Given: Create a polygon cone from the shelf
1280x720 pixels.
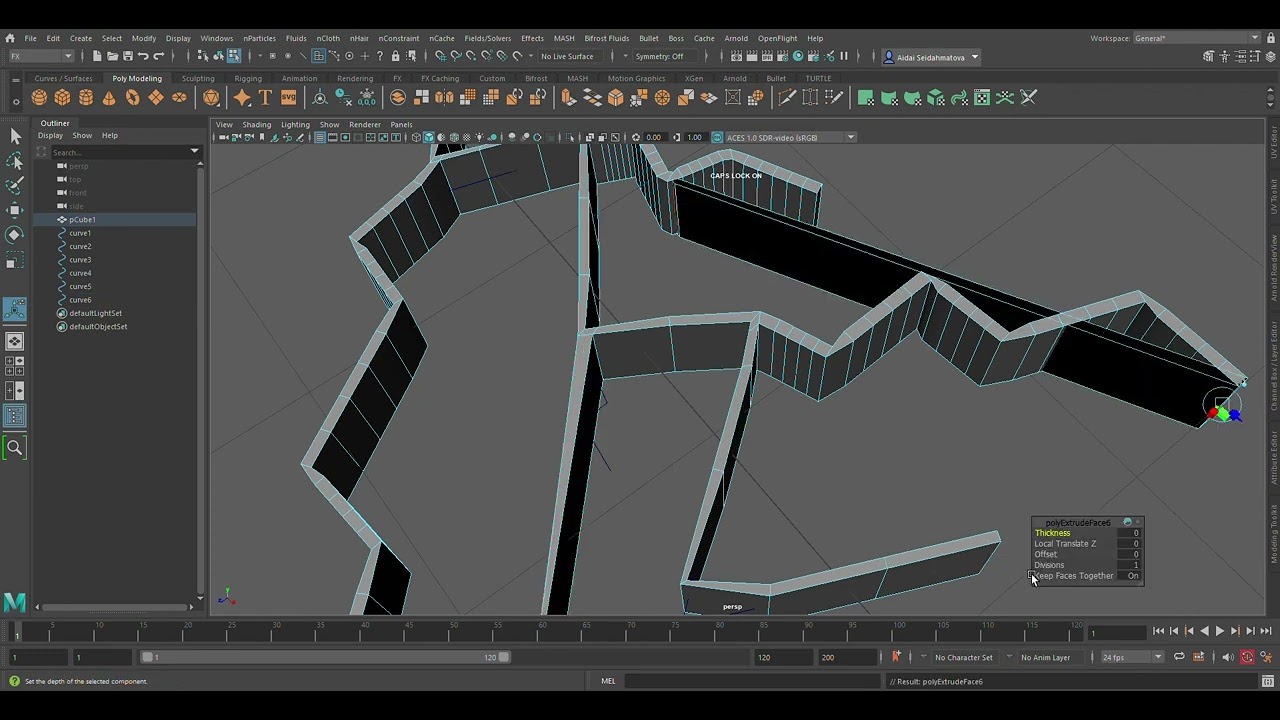Looking at the screenshot, I should point(109,97).
